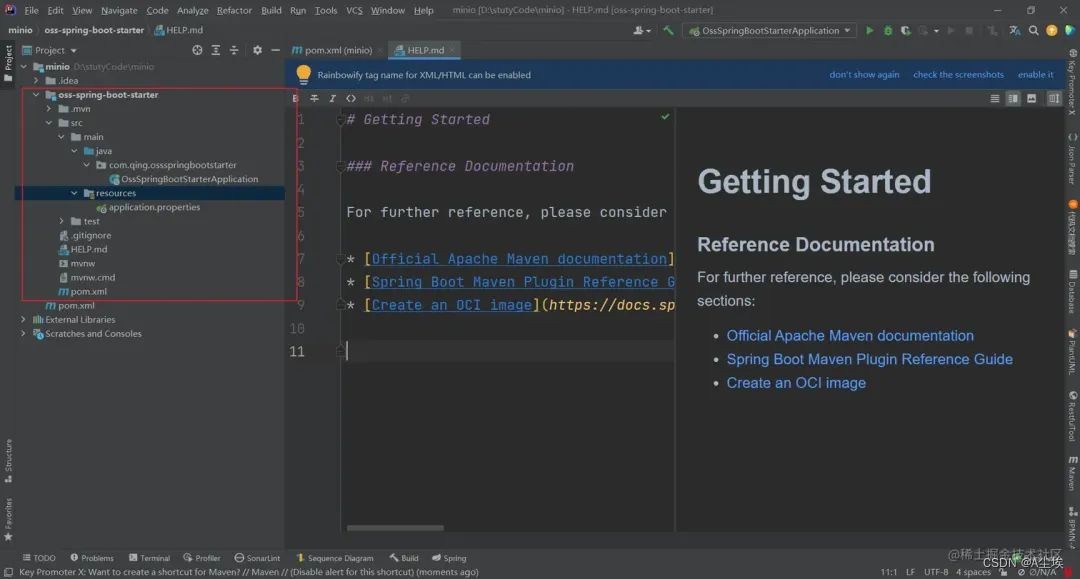This screenshot has width=1080, height=579.
Task: Insert code span using angle brackets icon
Action: tap(351, 99)
